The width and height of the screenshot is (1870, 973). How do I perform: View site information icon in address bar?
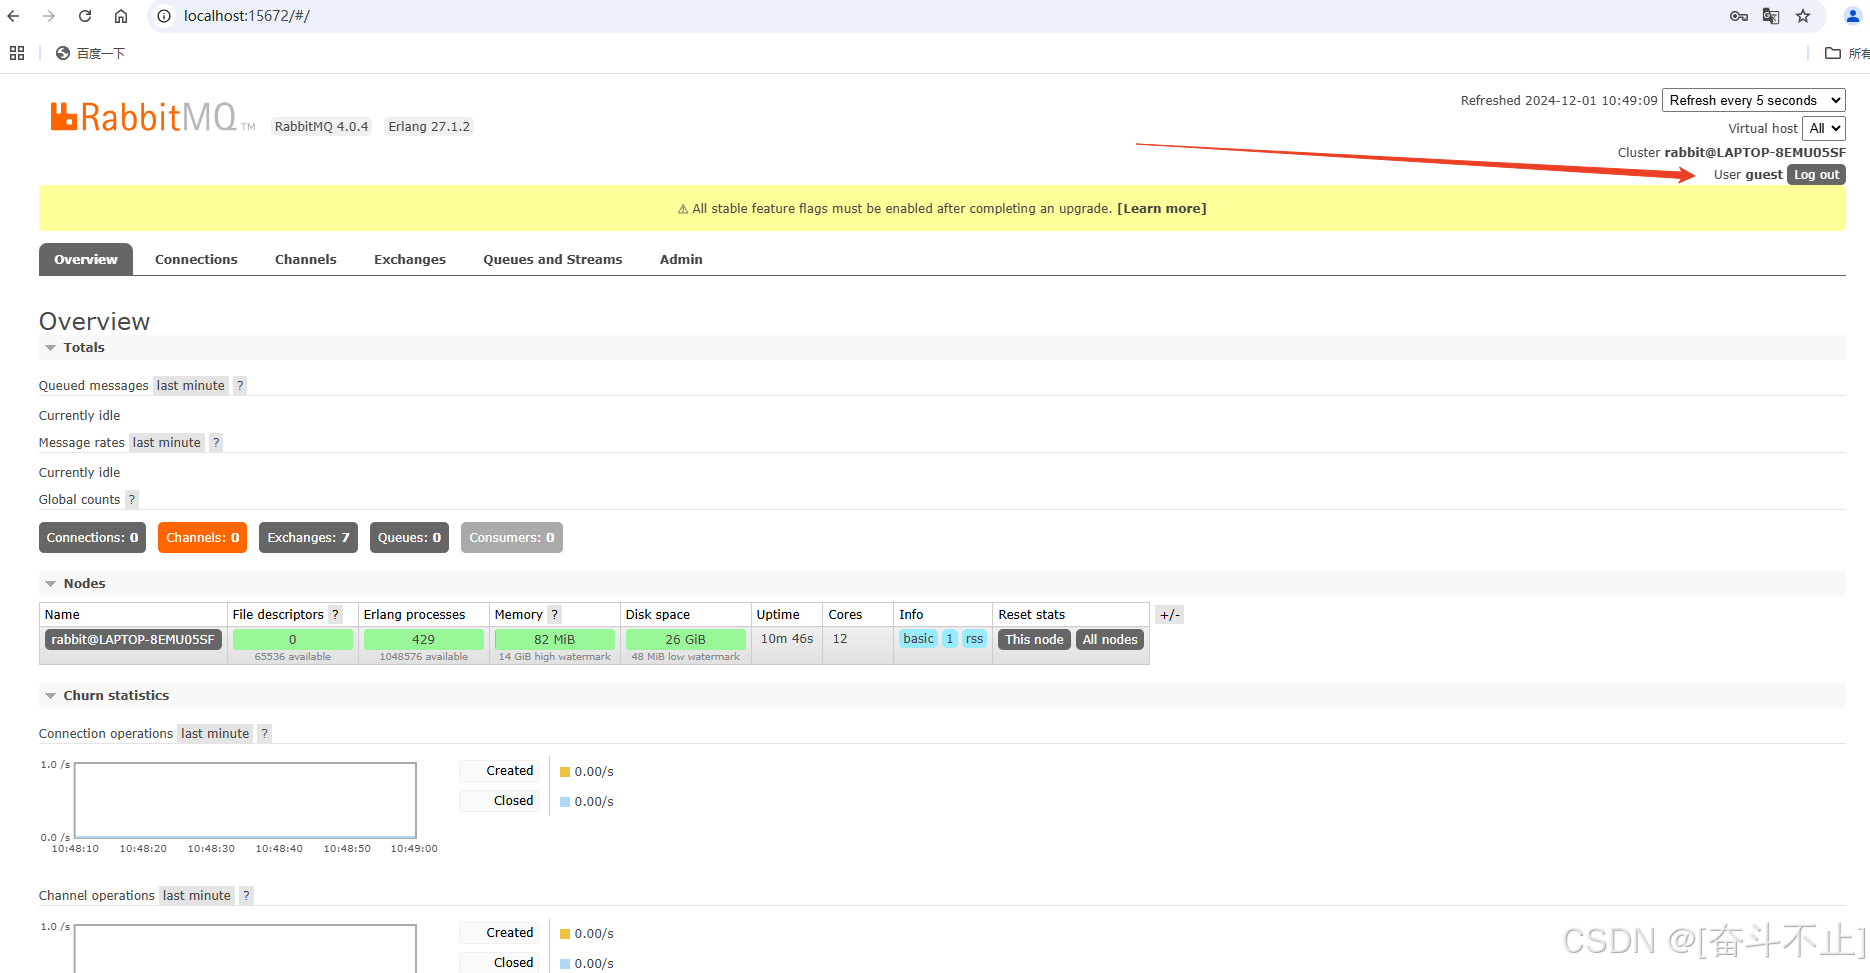click(x=164, y=16)
